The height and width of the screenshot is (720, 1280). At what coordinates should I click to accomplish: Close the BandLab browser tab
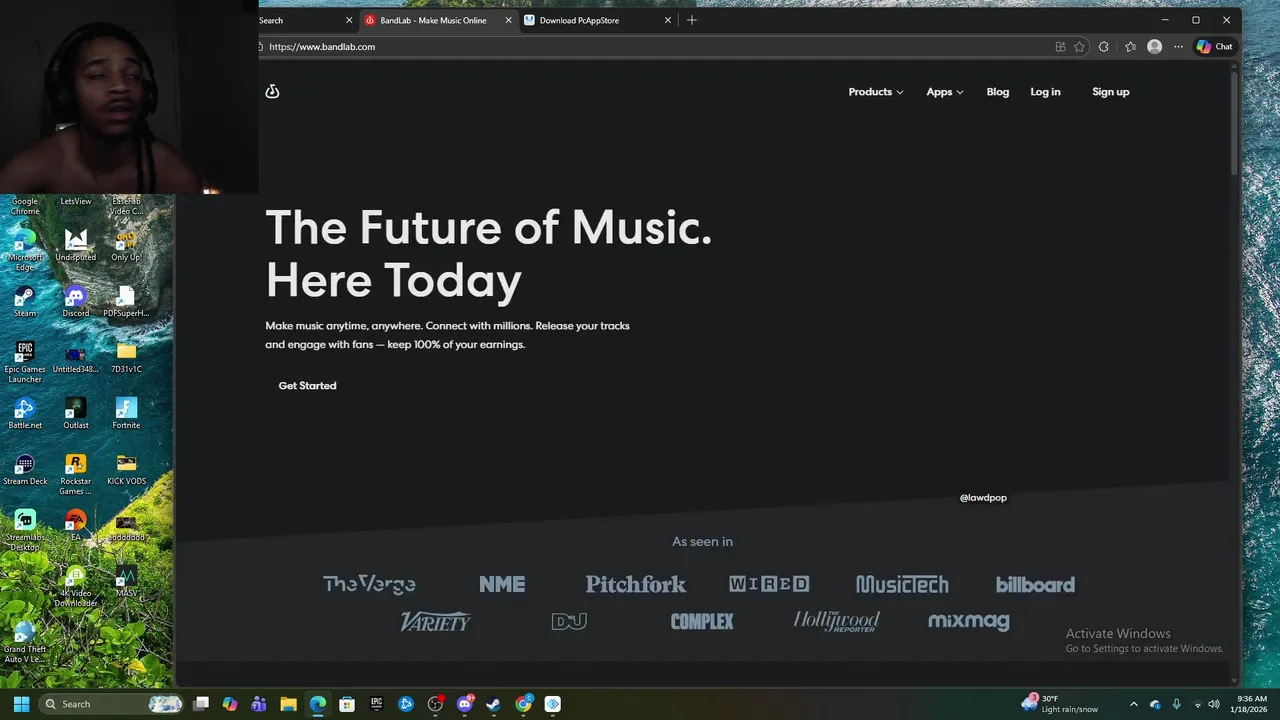(x=508, y=20)
